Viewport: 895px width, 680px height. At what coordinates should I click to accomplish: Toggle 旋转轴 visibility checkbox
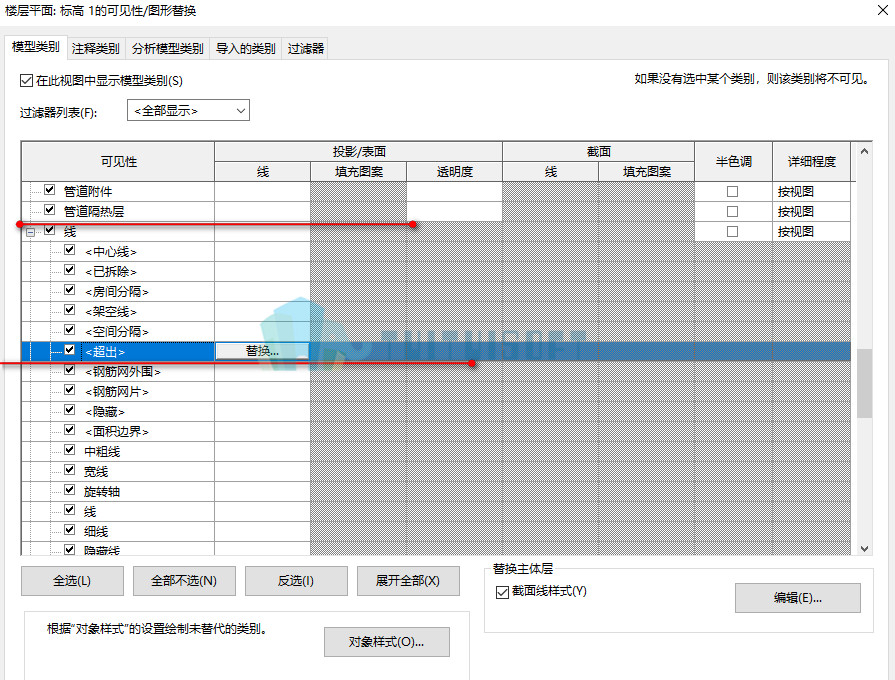coord(70,489)
